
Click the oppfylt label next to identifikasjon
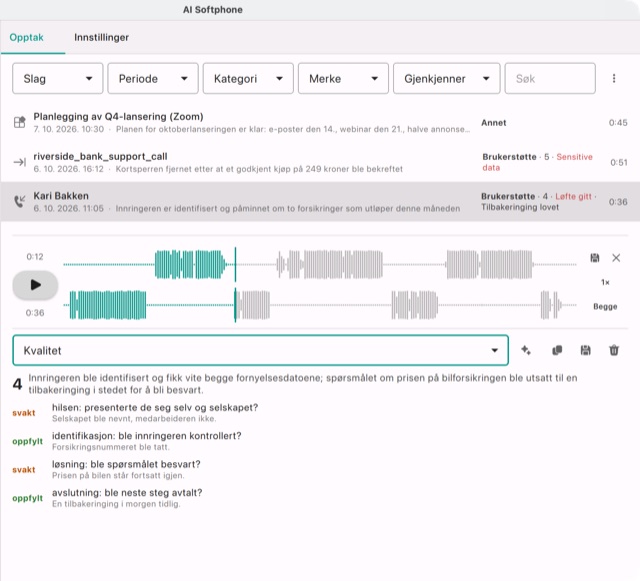(27, 441)
